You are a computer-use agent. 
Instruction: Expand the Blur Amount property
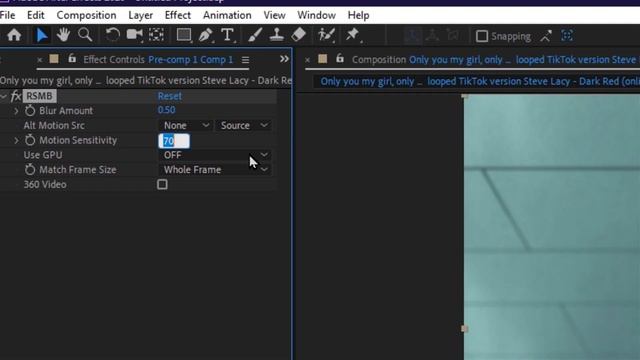point(16,111)
